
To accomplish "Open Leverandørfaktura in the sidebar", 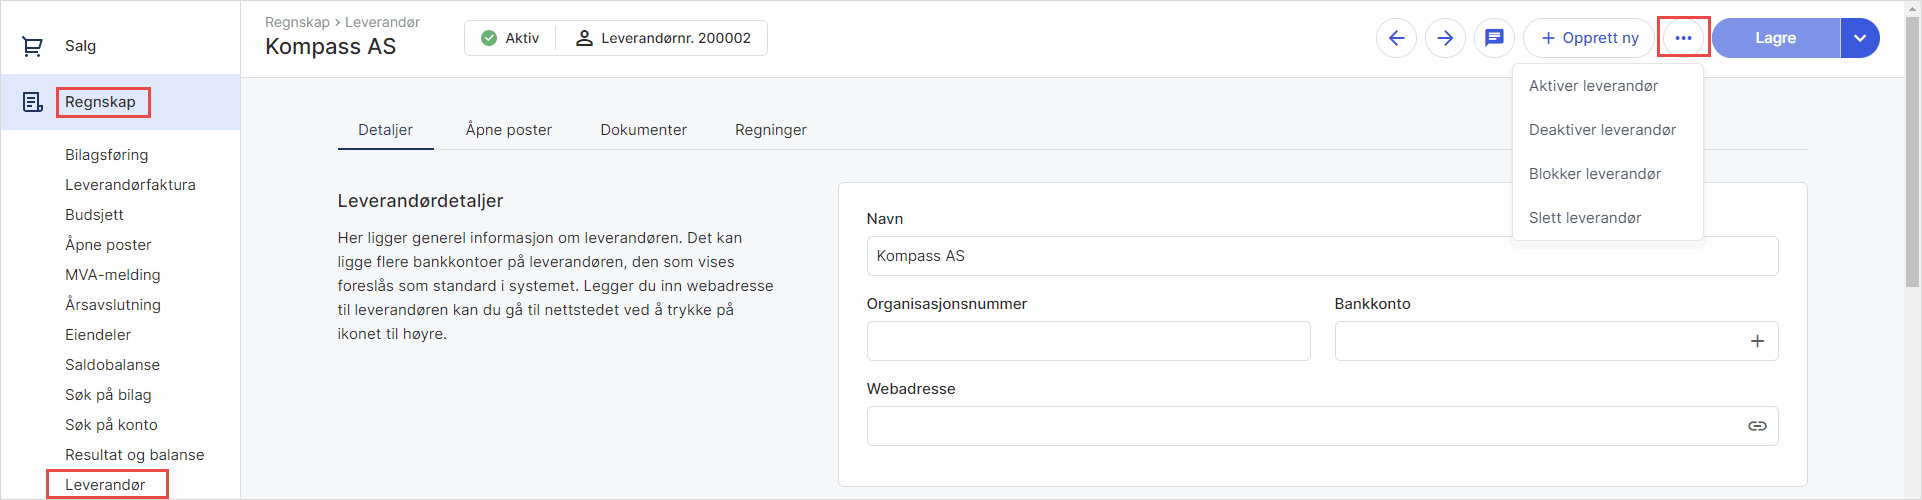I will (130, 185).
